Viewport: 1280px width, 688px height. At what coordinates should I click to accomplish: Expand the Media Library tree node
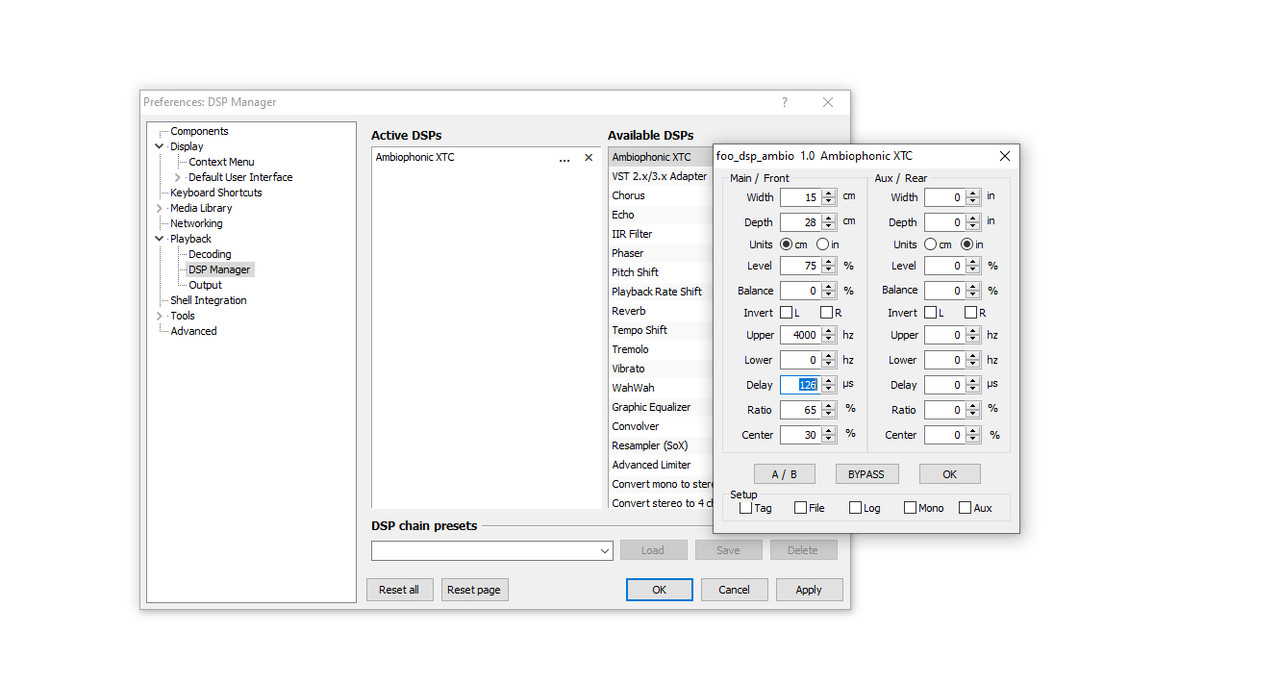159,208
